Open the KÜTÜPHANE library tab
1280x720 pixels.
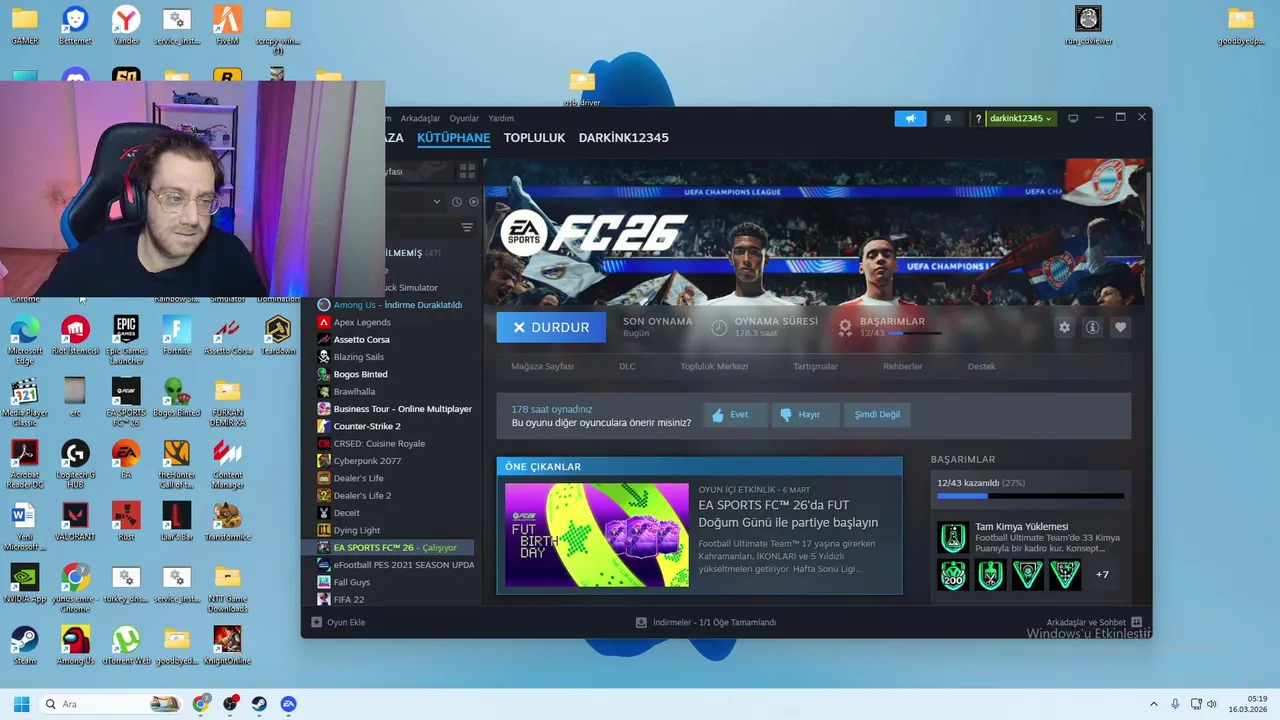[x=453, y=138]
